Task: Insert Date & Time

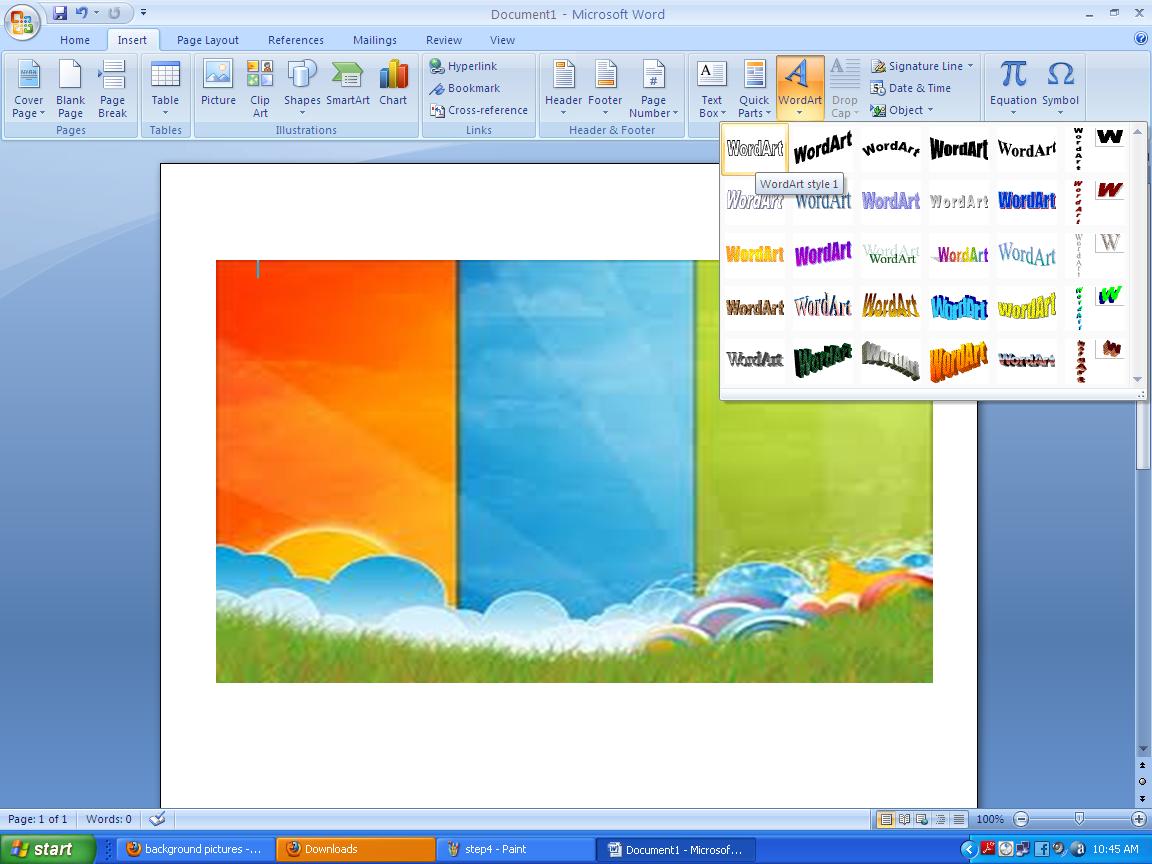Action: coord(910,88)
